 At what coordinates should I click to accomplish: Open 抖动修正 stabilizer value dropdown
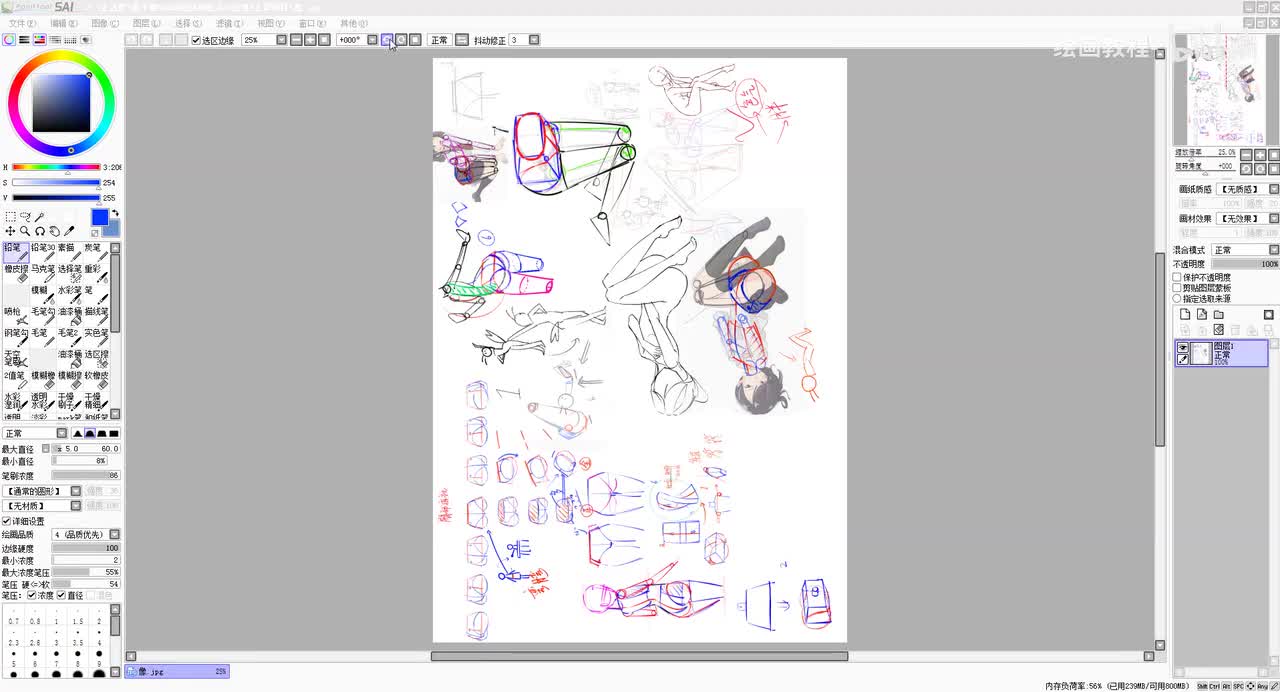point(534,40)
